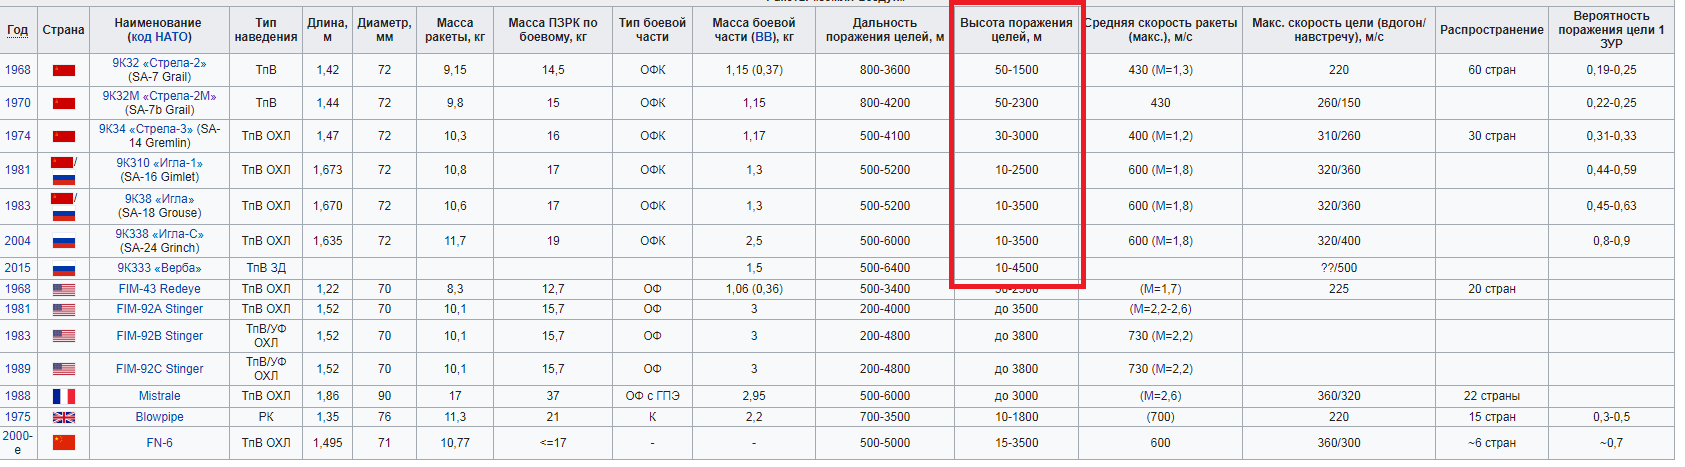The image size is (1685, 467).
Task: Click the «ТпВ ЗД» guidance type cell
Action: click(x=266, y=268)
